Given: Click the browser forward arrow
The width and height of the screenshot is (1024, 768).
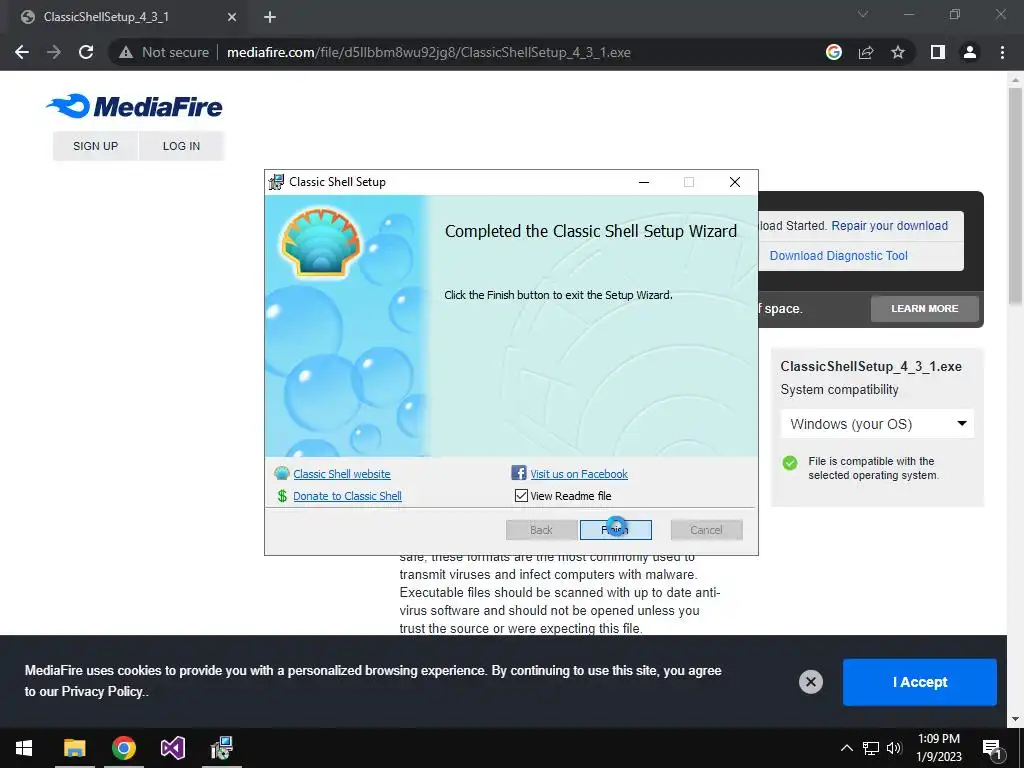Looking at the screenshot, I should (x=54, y=52).
